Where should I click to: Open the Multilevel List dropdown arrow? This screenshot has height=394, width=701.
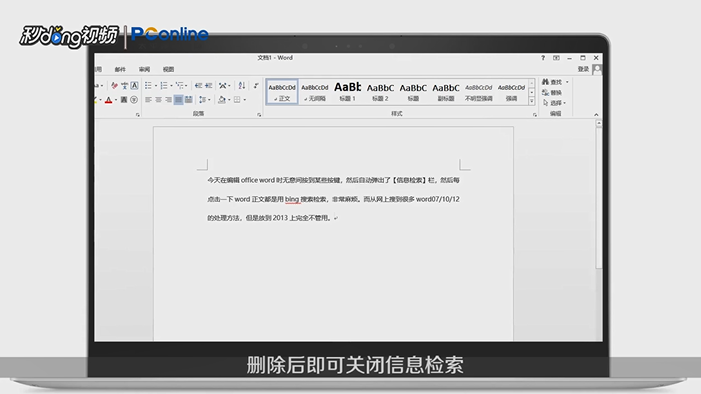tap(186, 85)
